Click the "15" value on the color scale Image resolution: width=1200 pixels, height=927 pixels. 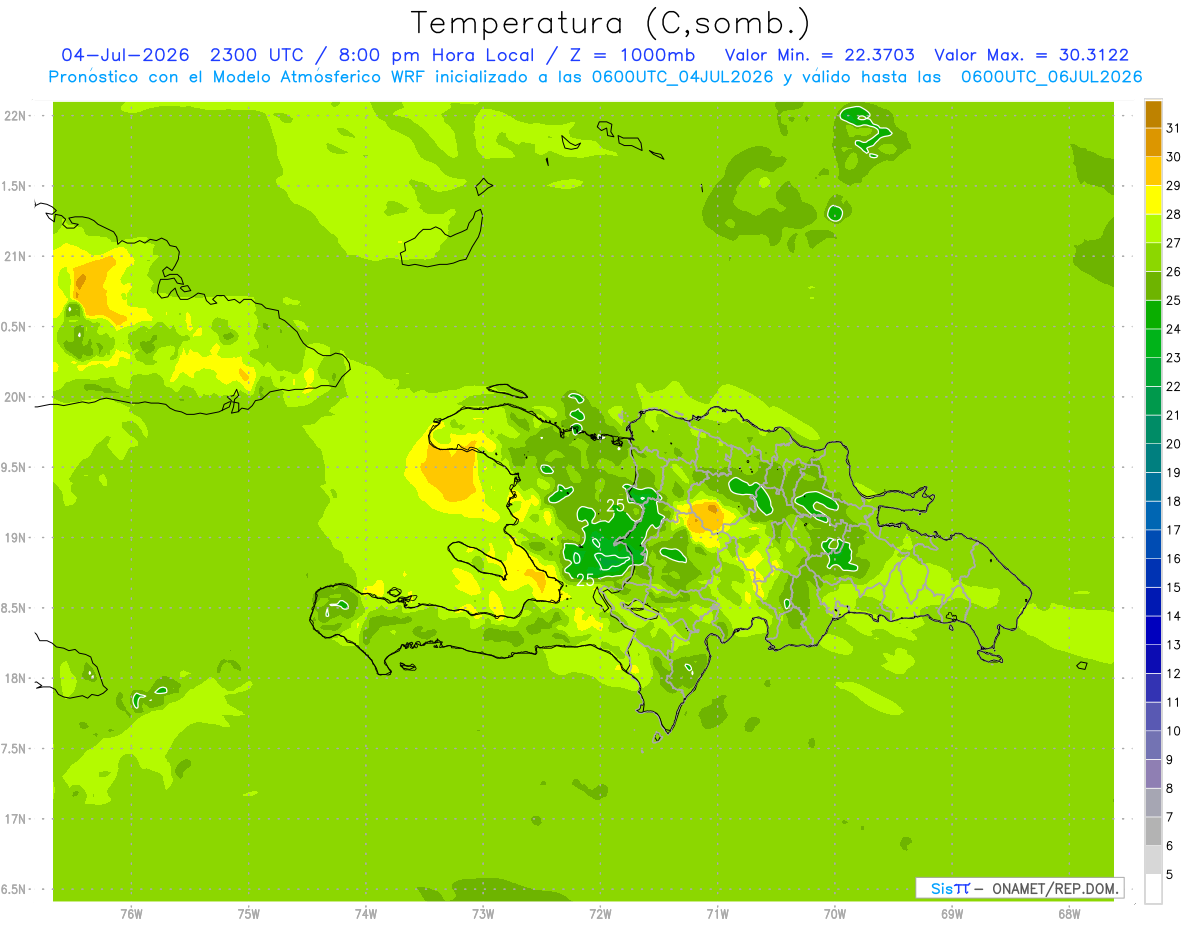[1175, 587]
